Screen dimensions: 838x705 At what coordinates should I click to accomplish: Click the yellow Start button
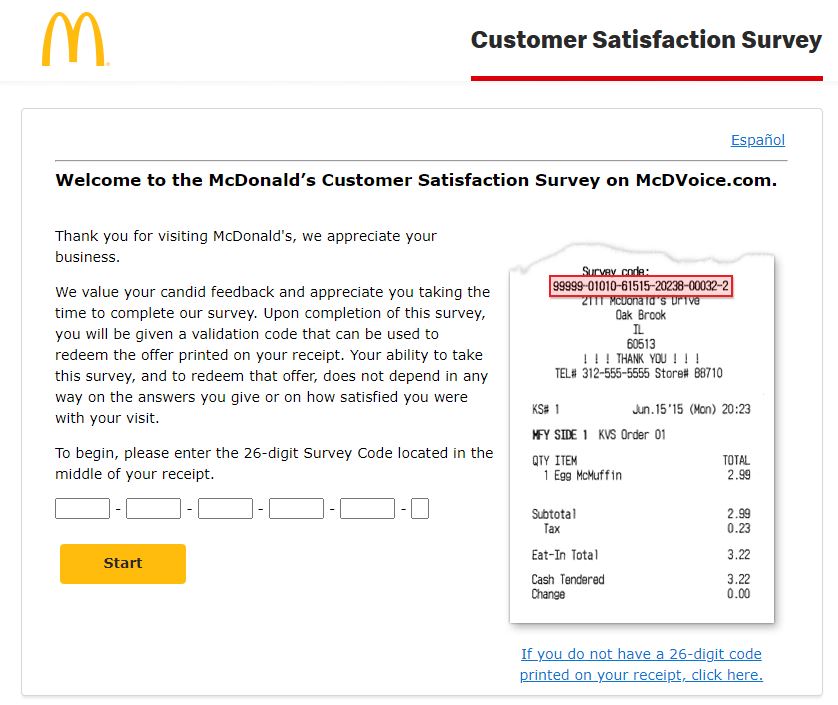123,563
